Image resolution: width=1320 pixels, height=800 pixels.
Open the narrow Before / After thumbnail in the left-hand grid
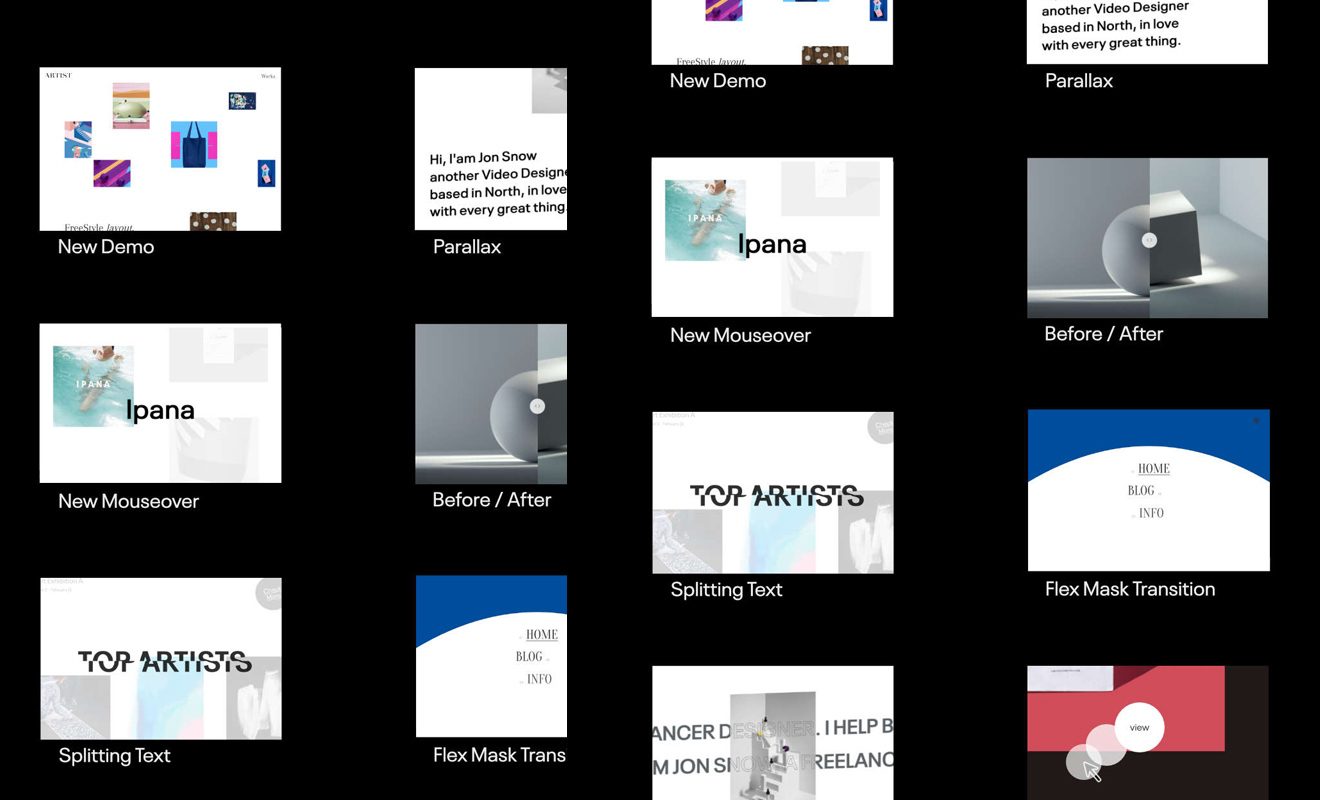coord(491,404)
